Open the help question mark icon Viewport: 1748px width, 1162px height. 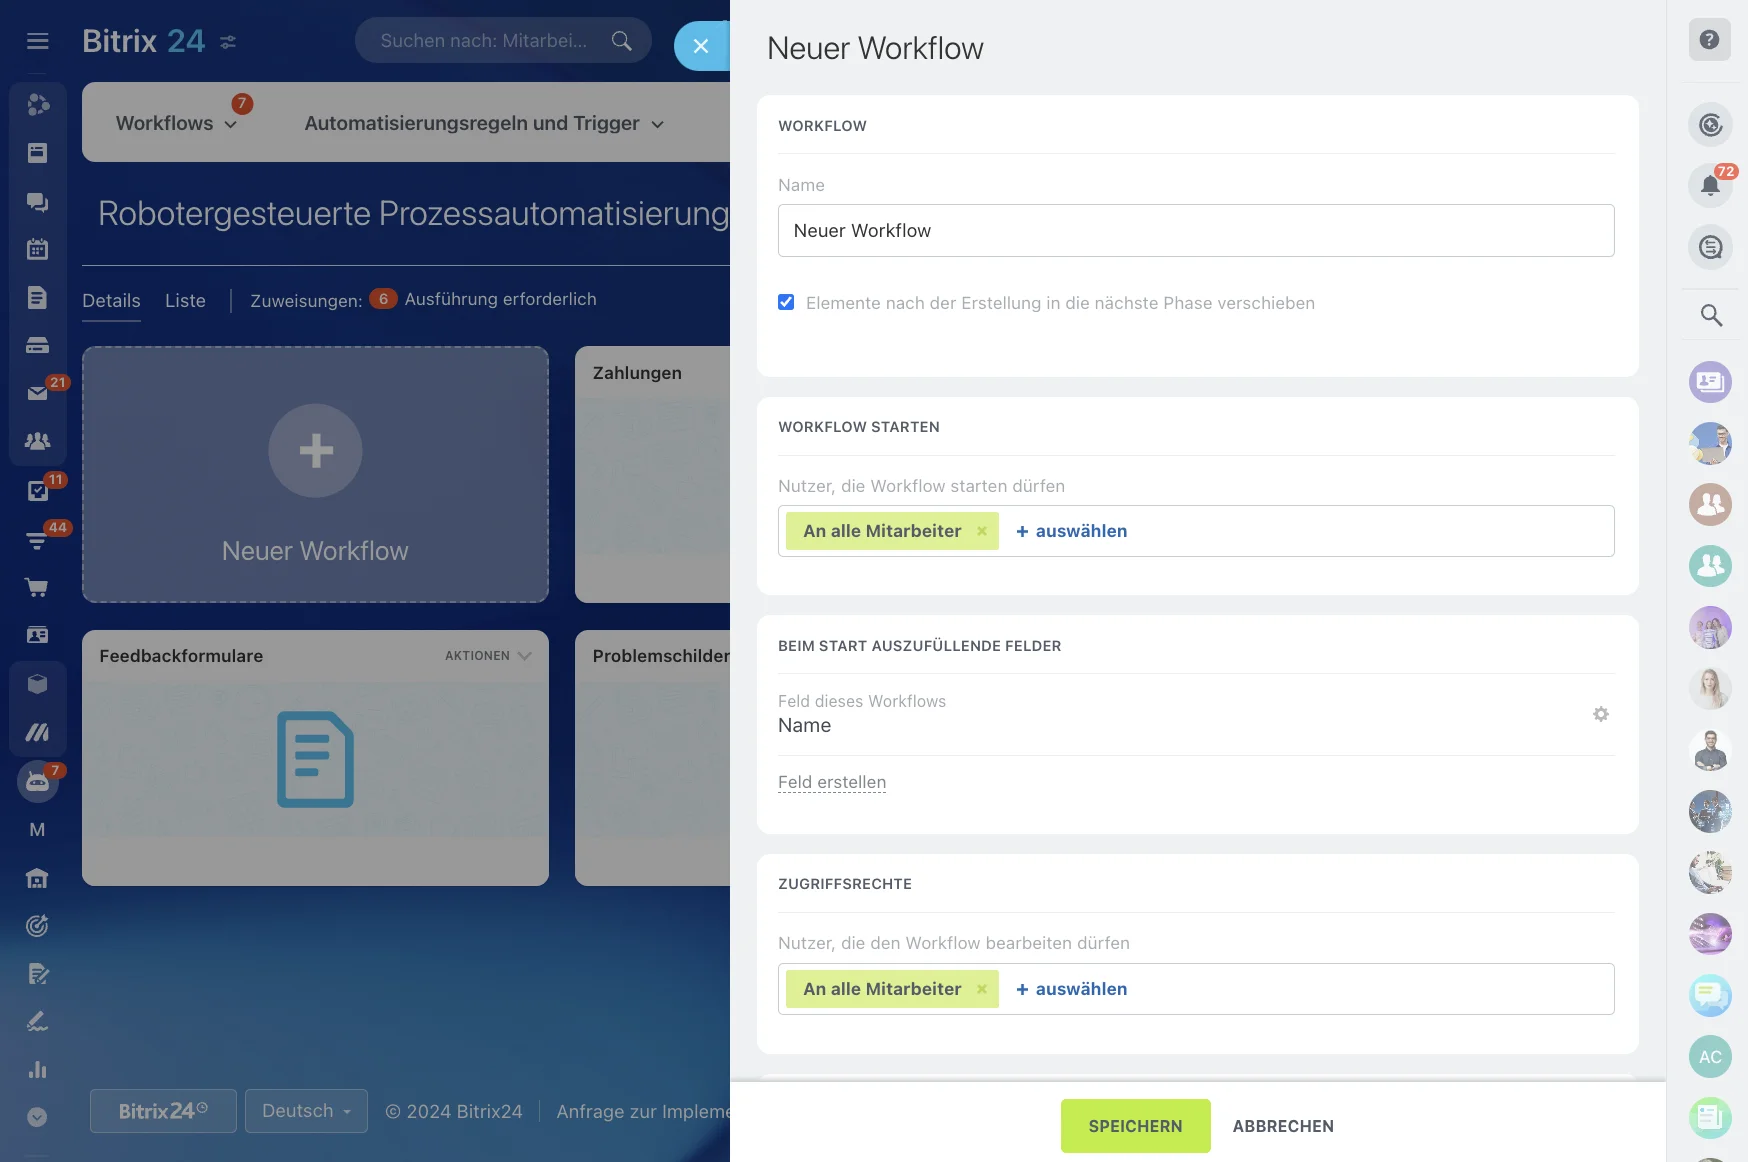point(1710,40)
